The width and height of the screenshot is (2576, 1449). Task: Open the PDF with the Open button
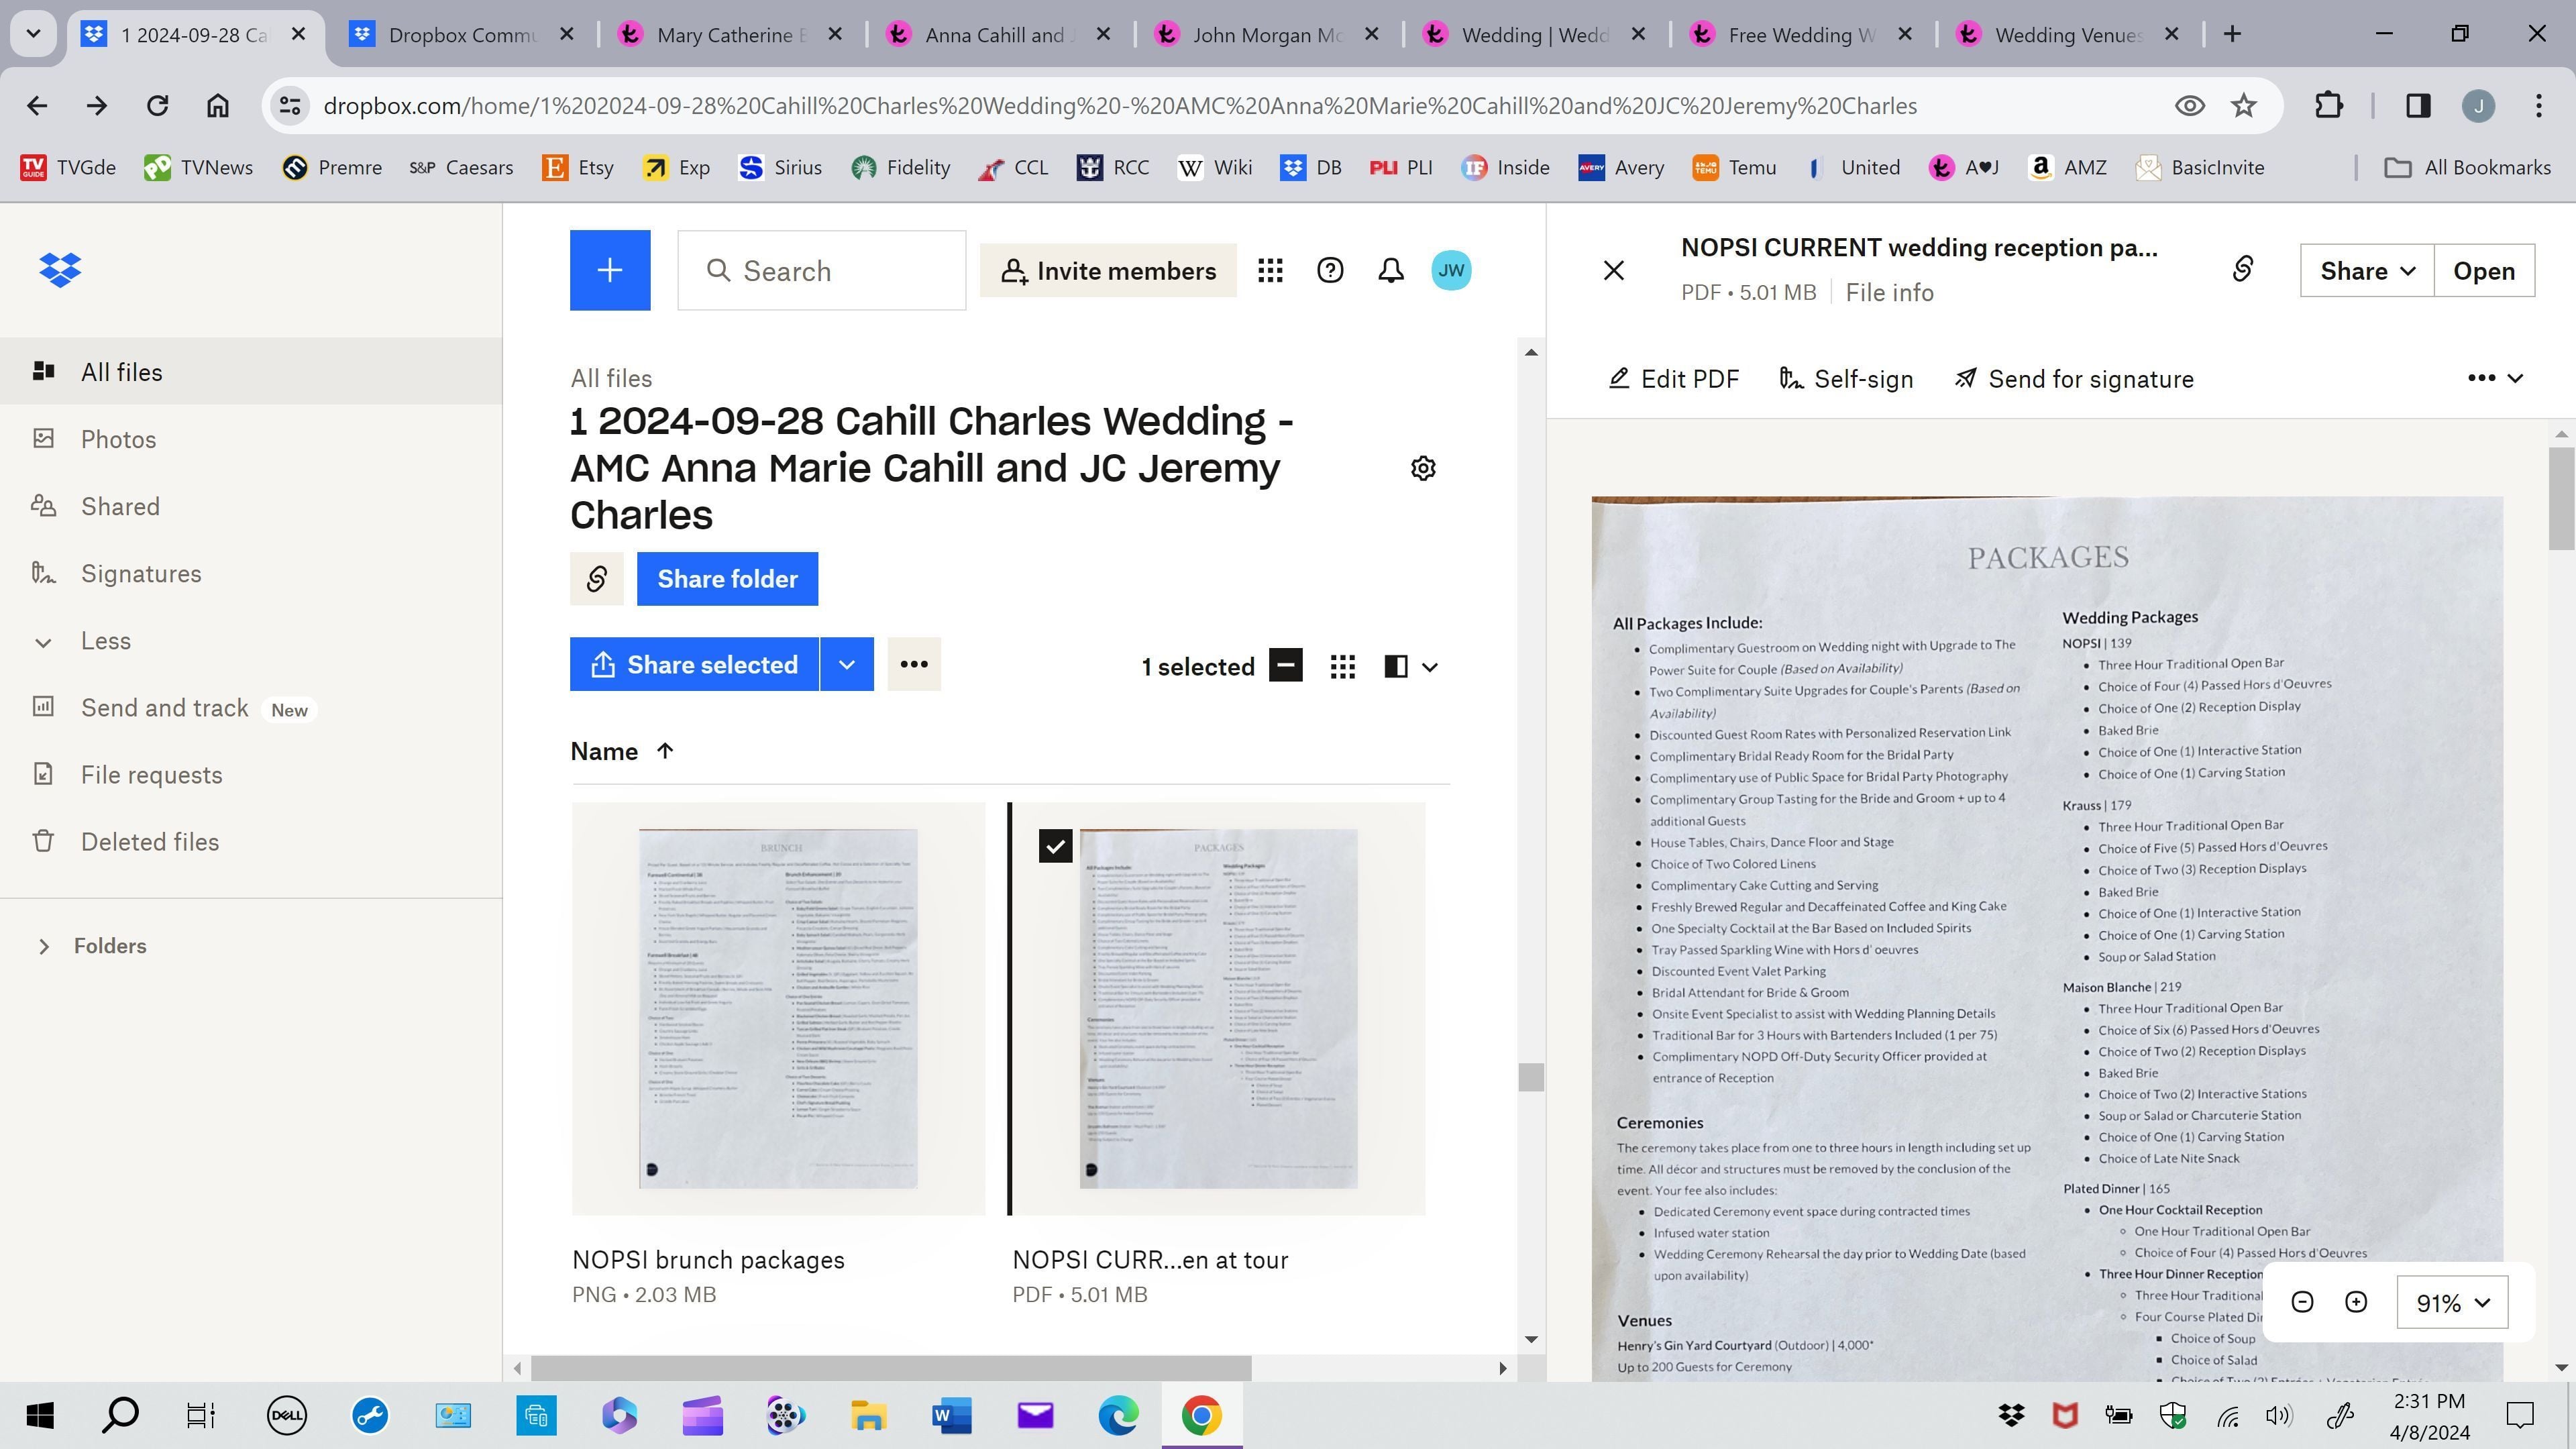2484,270
